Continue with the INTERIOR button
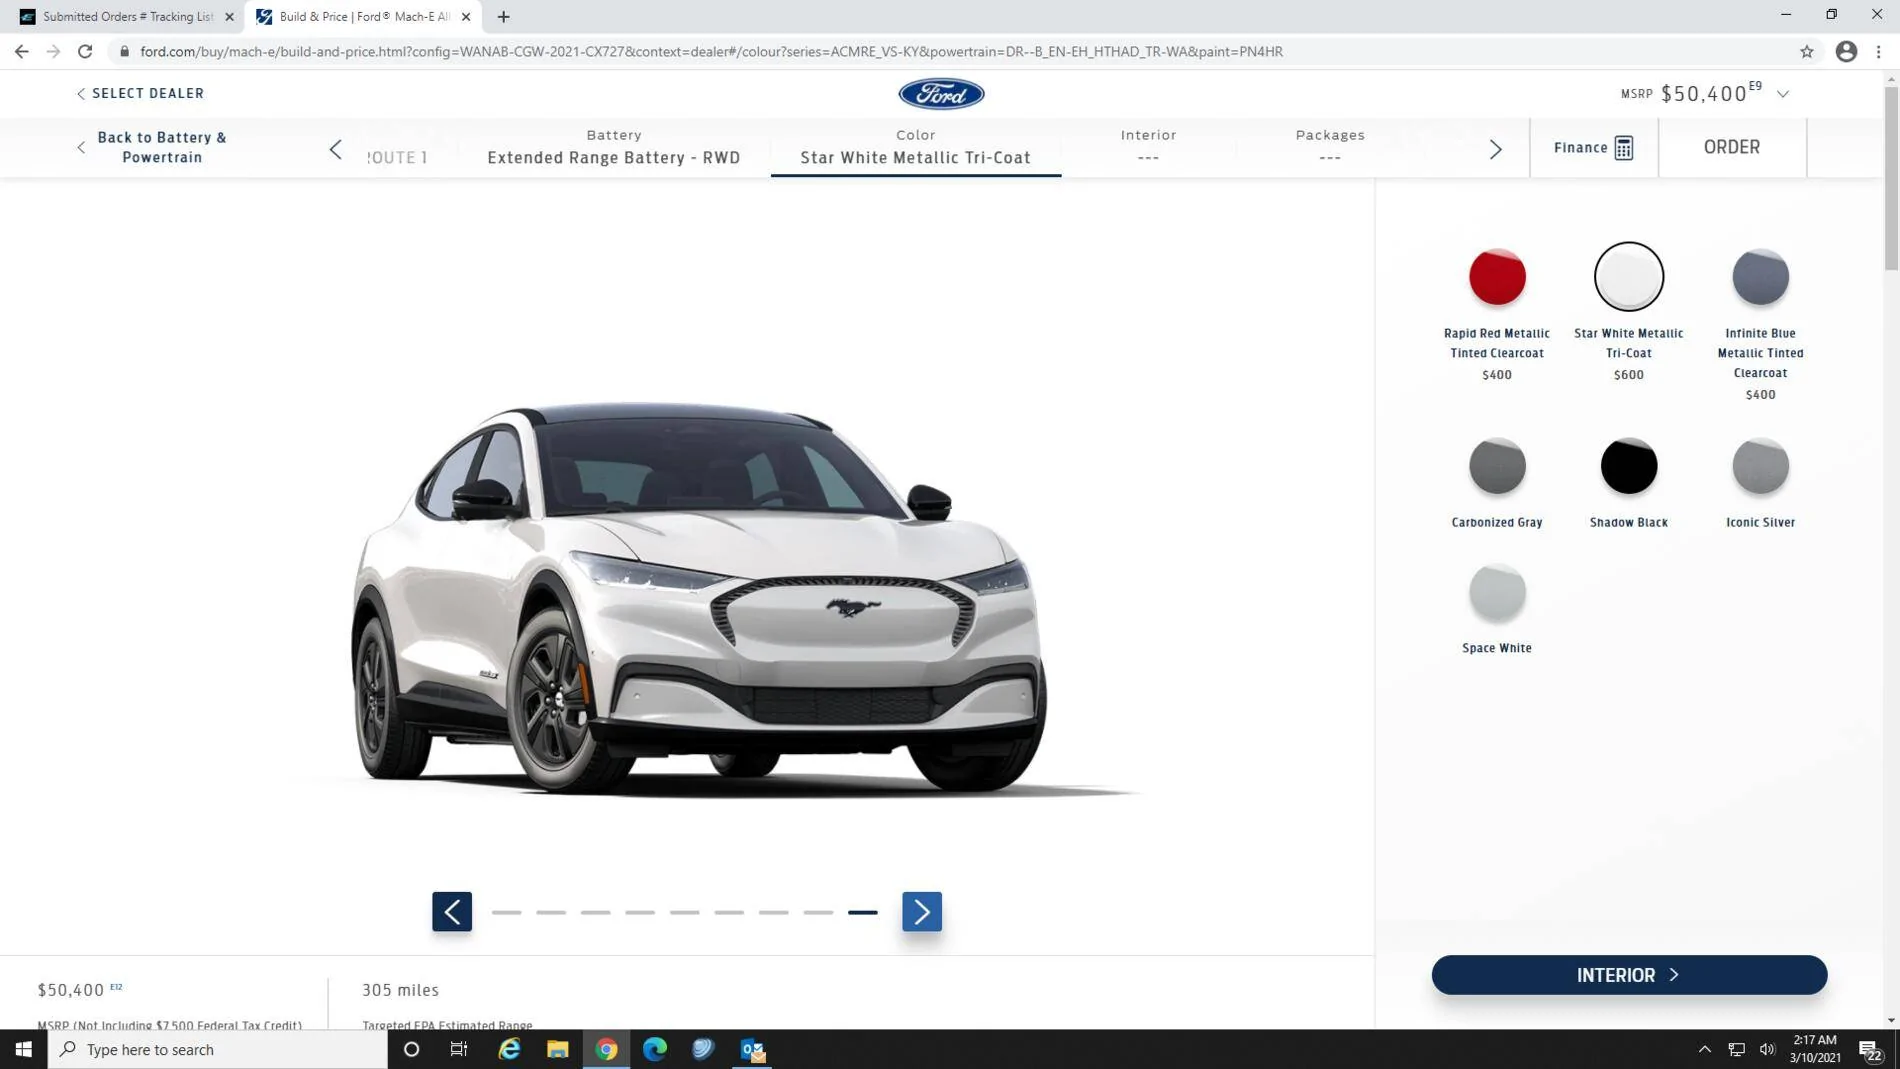This screenshot has width=1900, height=1069. click(x=1629, y=974)
